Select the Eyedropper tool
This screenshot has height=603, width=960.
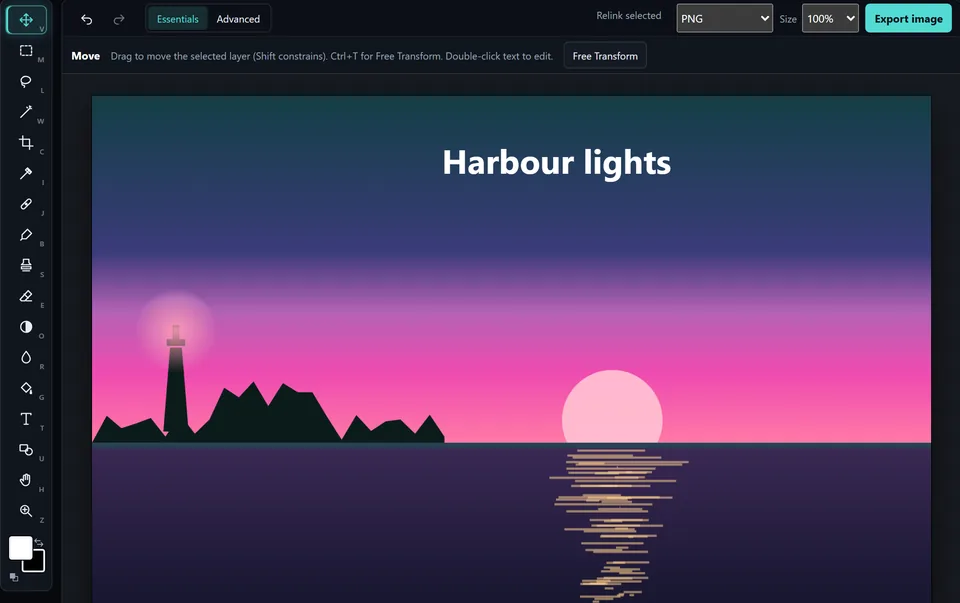click(x=26, y=173)
